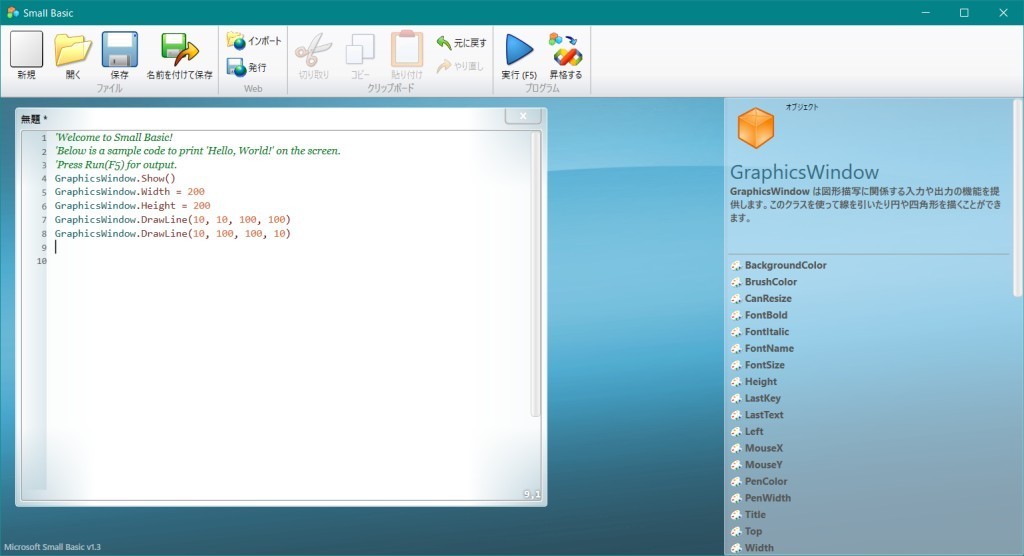Select LastKey property in the list

point(763,399)
